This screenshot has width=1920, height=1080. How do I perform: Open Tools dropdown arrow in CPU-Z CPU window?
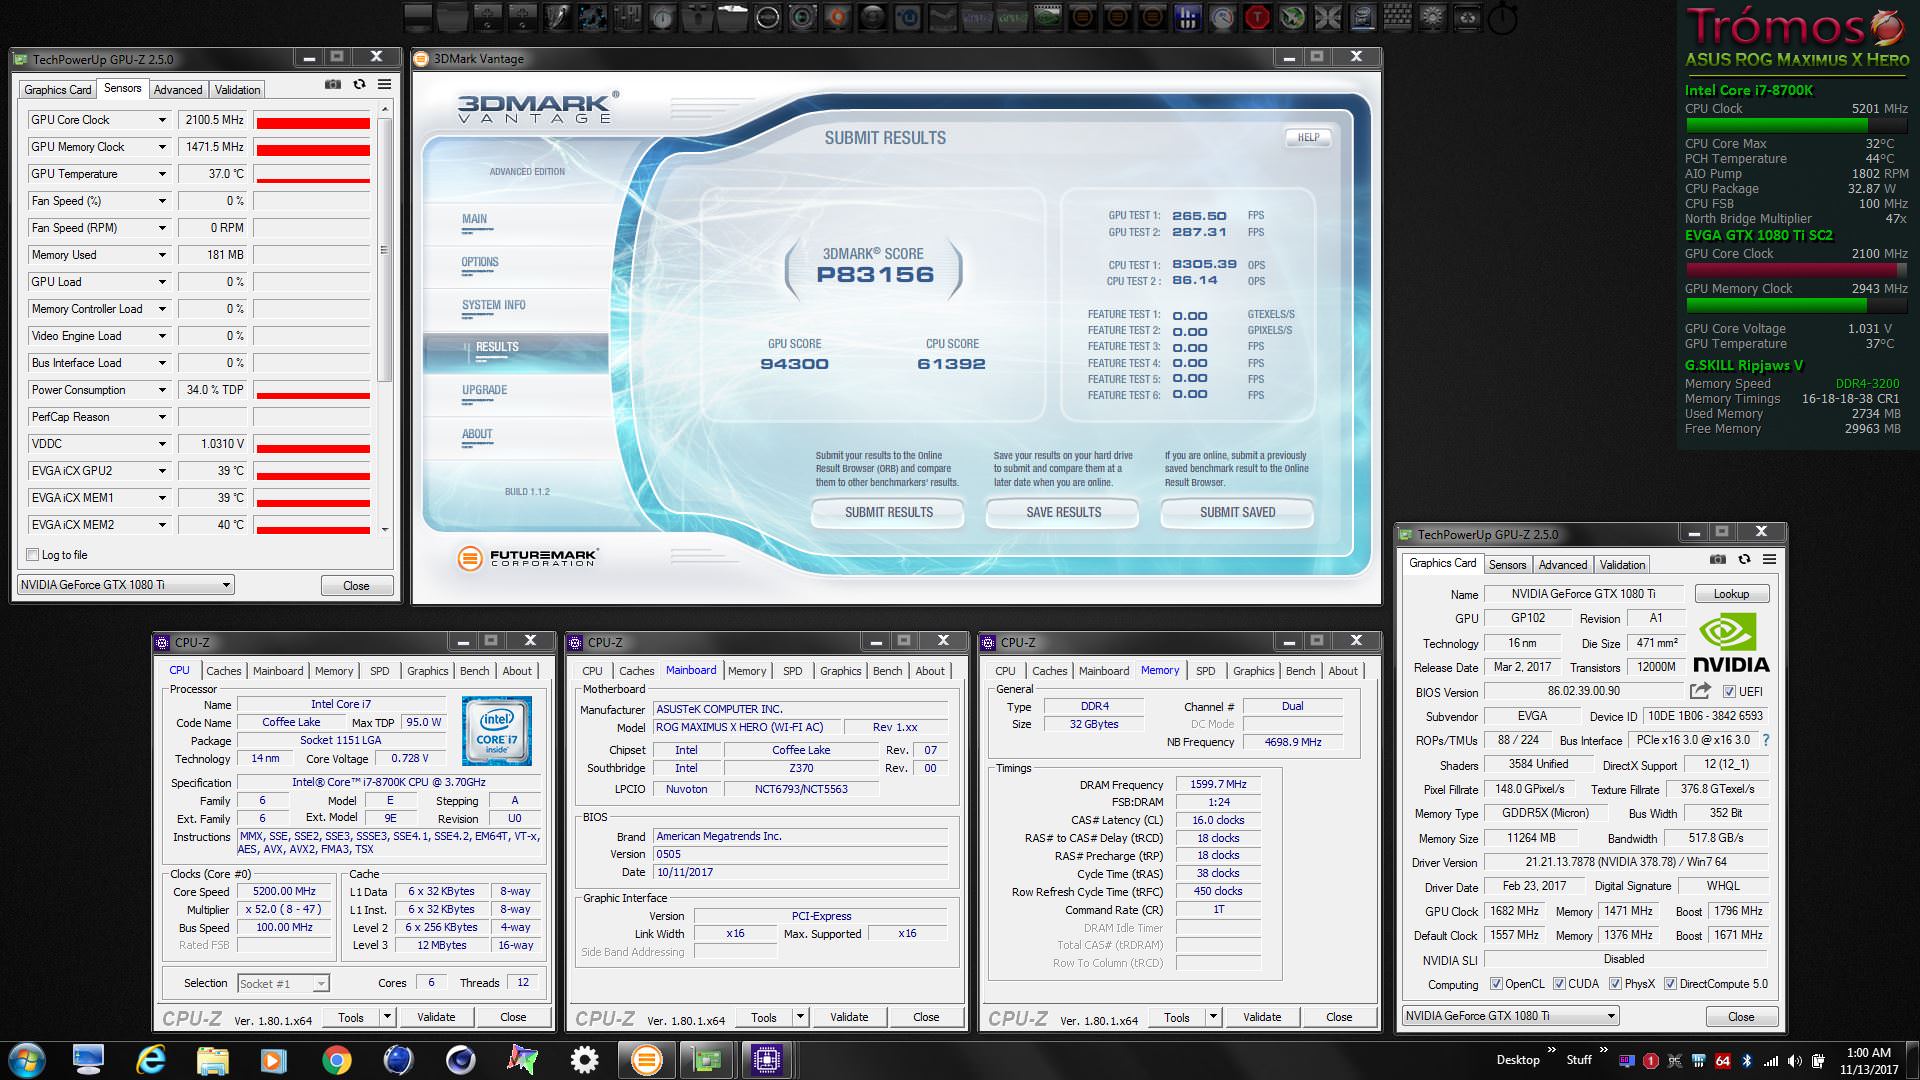pyautogui.click(x=387, y=1017)
